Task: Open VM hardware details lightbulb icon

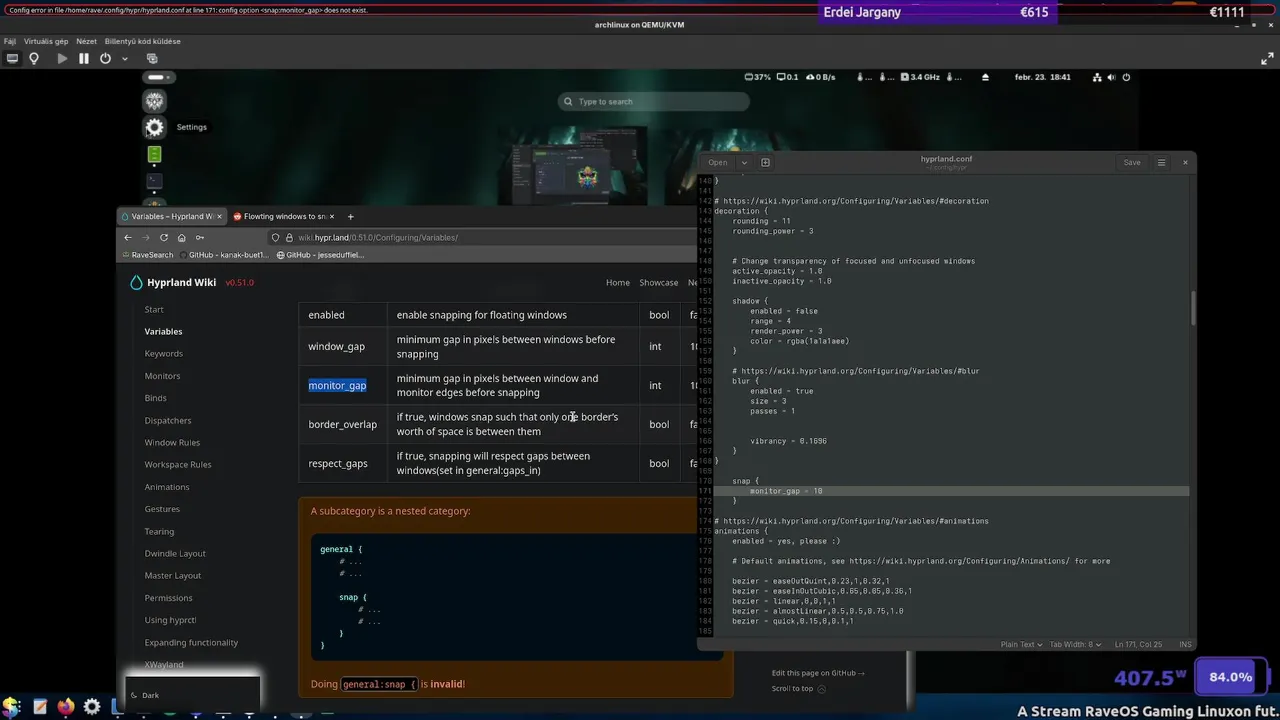Action: [x=34, y=58]
